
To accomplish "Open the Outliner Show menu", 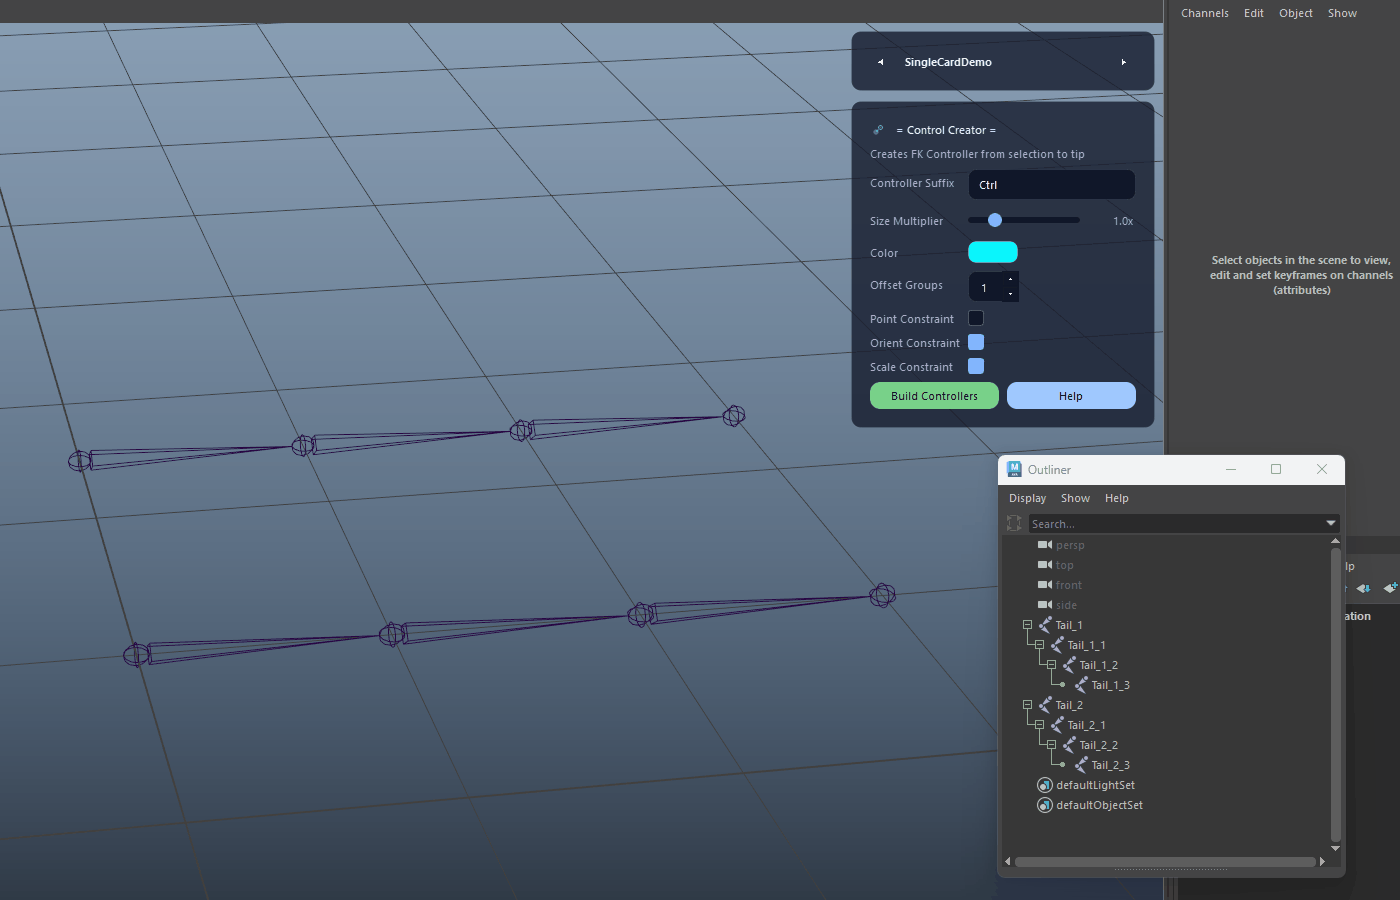I will 1075,498.
